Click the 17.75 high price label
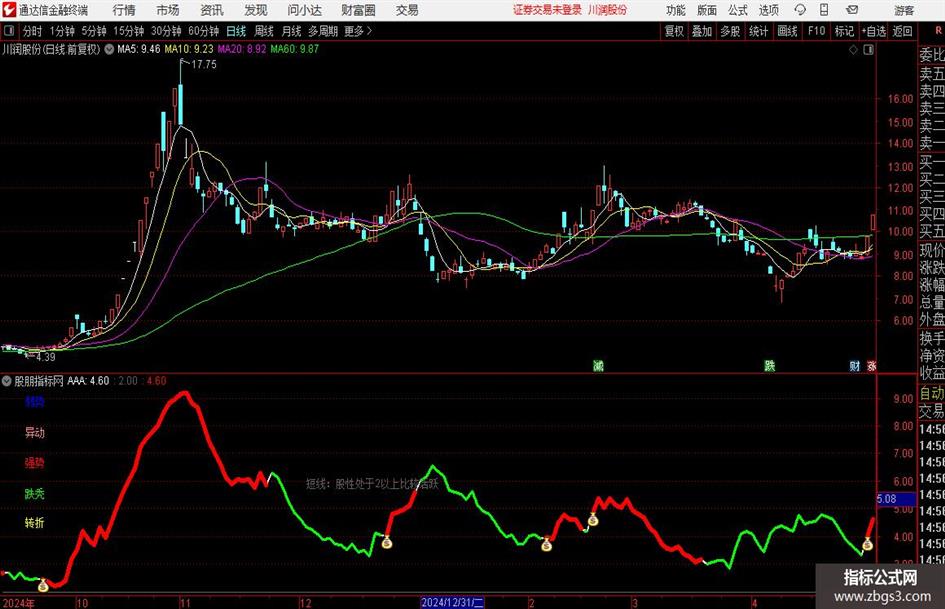The height and width of the screenshot is (609, 945). click(x=204, y=65)
